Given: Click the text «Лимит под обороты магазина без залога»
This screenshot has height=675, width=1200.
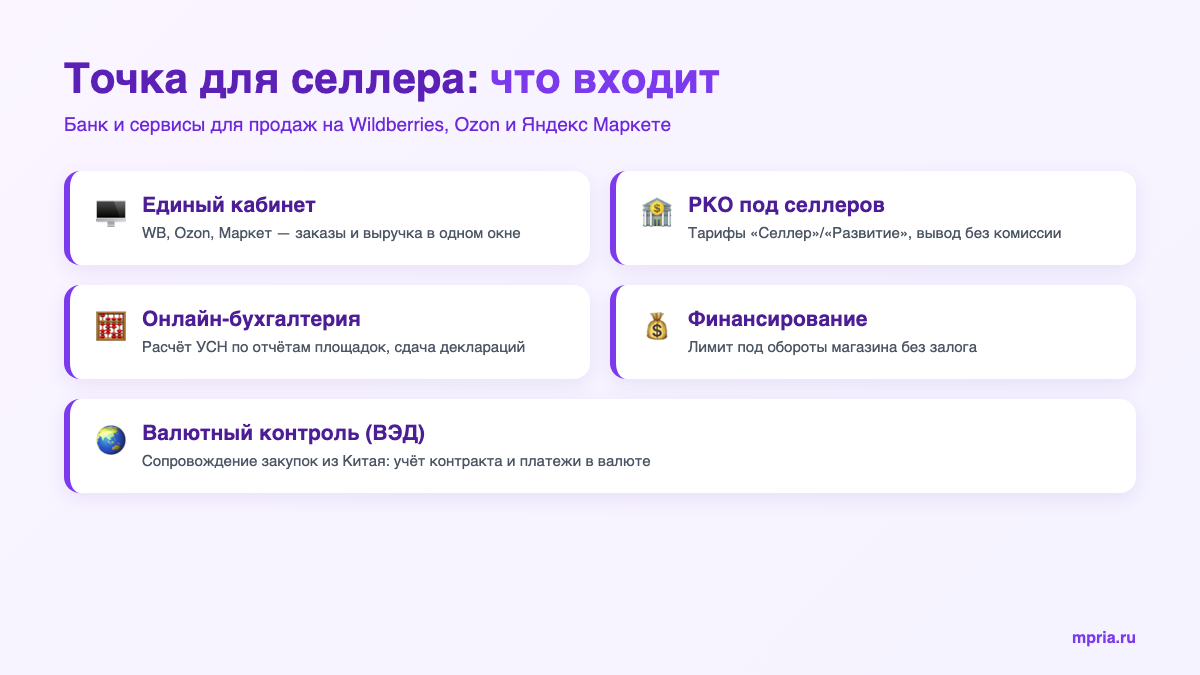Looking at the screenshot, I should pyautogui.click(x=832, y=348).
